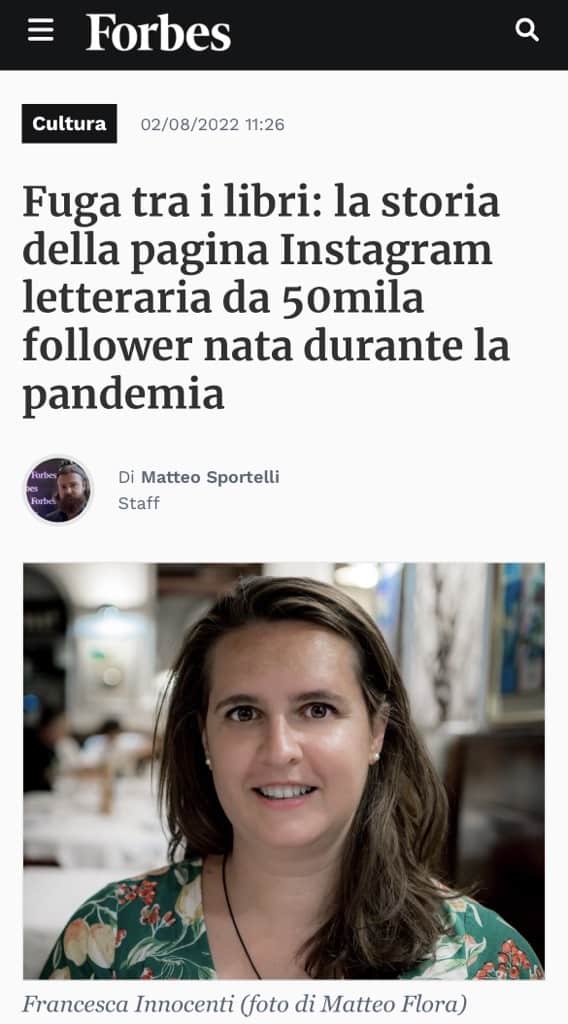Open Matteo Sportelli's author page

coord(210,477)
